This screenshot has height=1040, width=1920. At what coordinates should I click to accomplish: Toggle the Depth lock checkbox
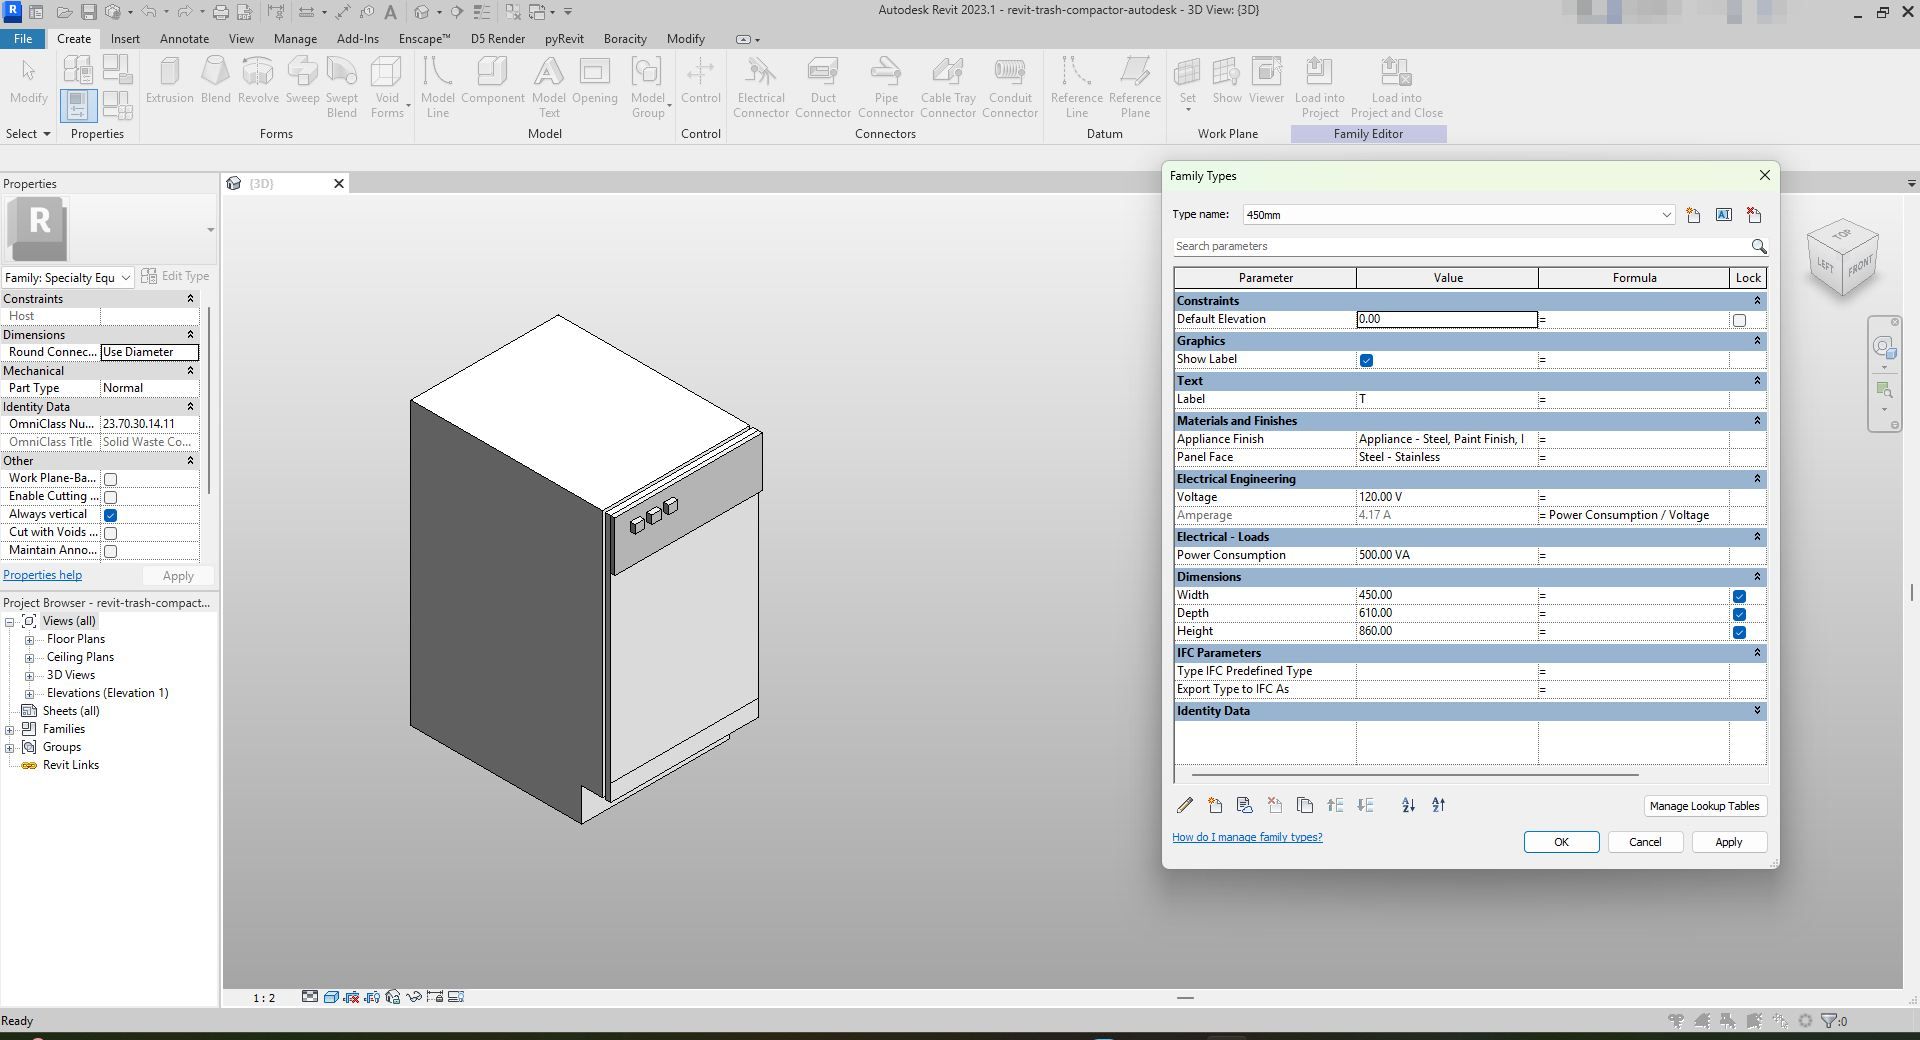tap(1739, 614)
